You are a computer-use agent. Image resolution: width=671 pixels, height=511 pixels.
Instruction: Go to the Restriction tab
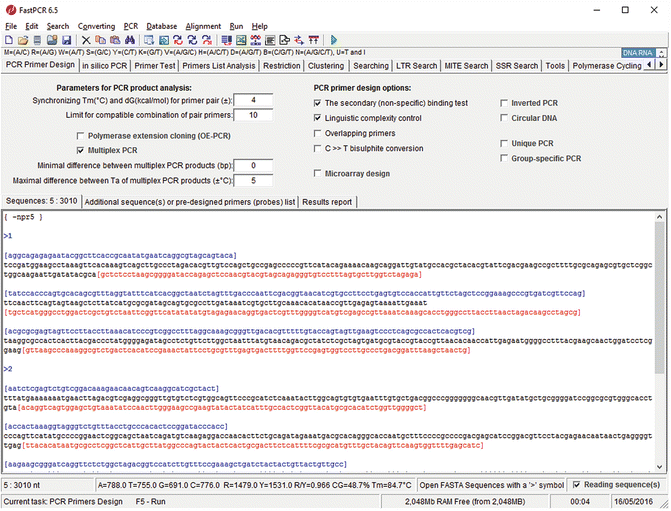282,66
